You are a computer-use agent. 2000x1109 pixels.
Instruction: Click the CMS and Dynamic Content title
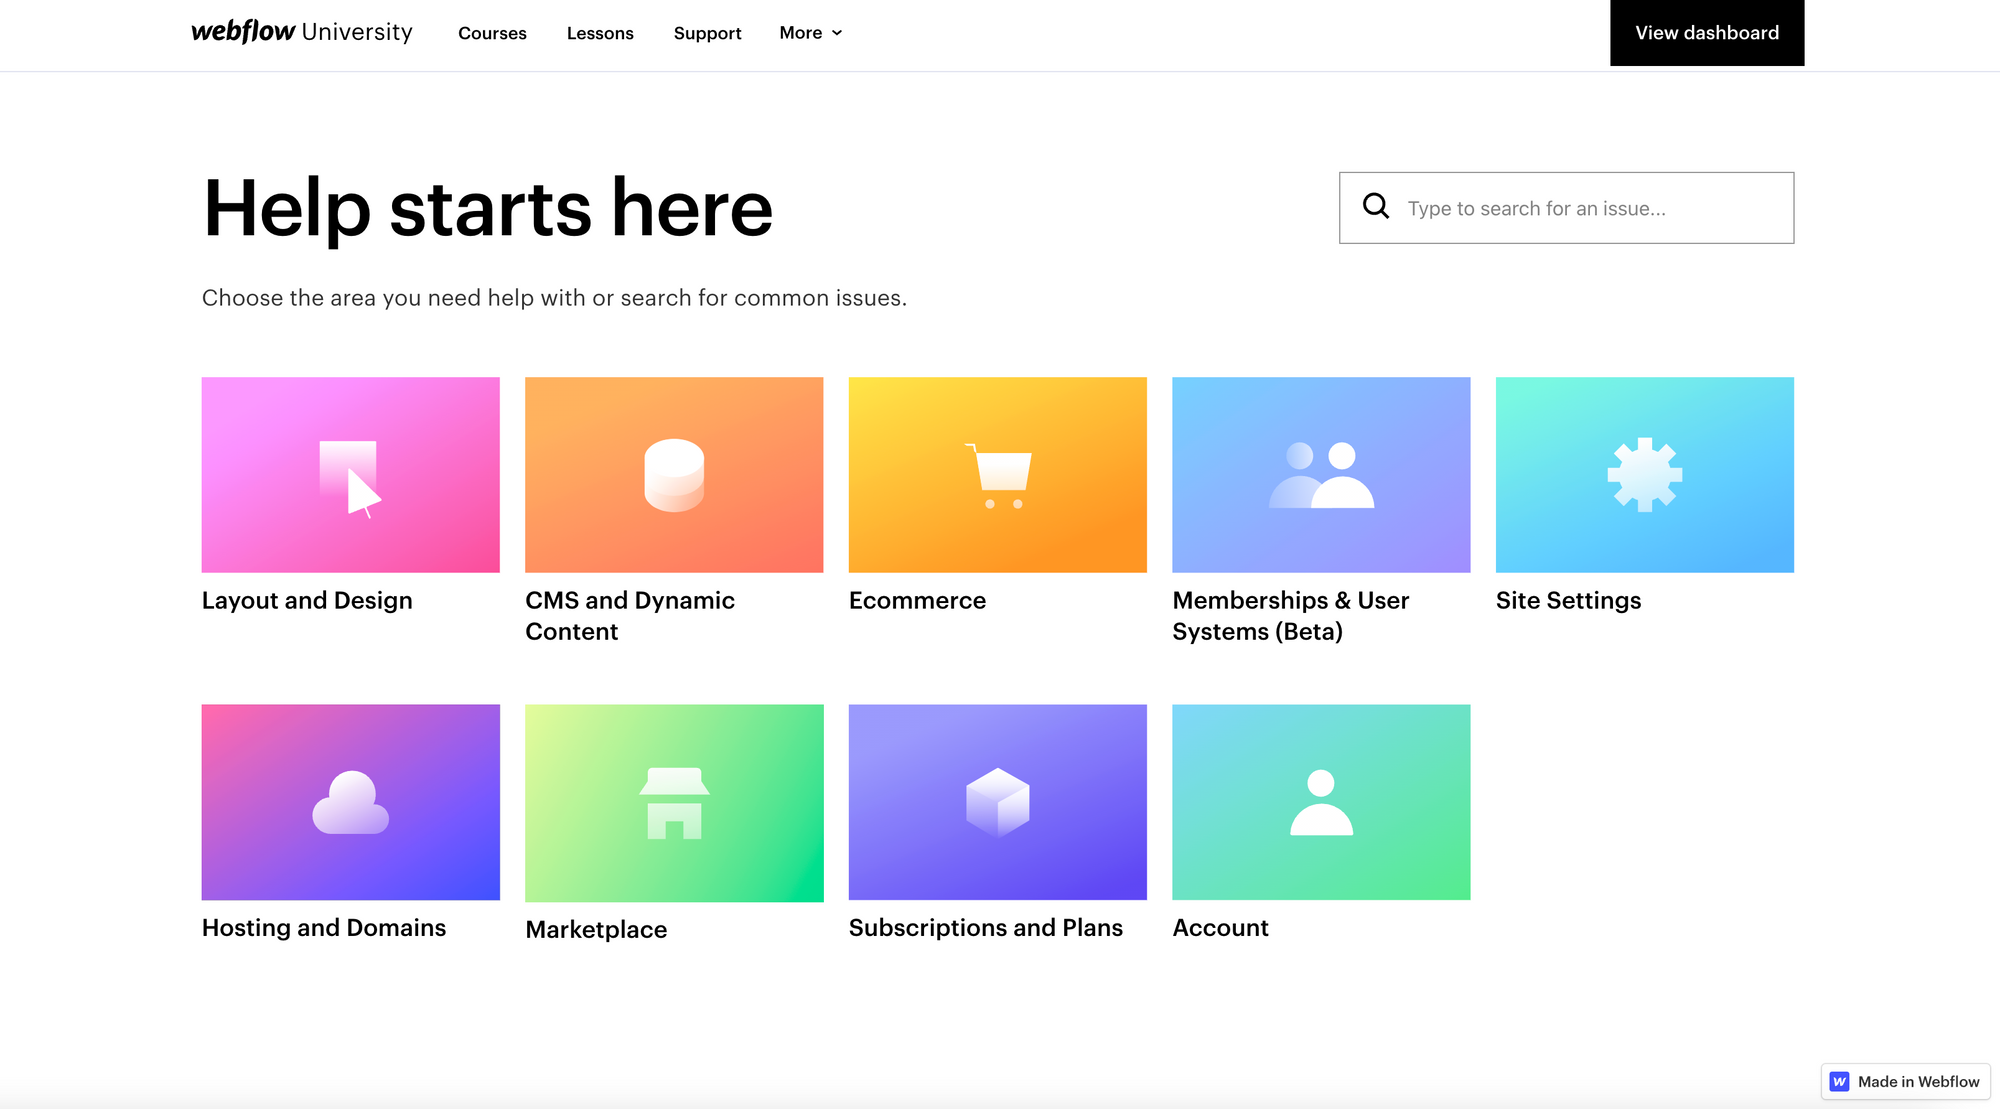[x=629, y=615]
